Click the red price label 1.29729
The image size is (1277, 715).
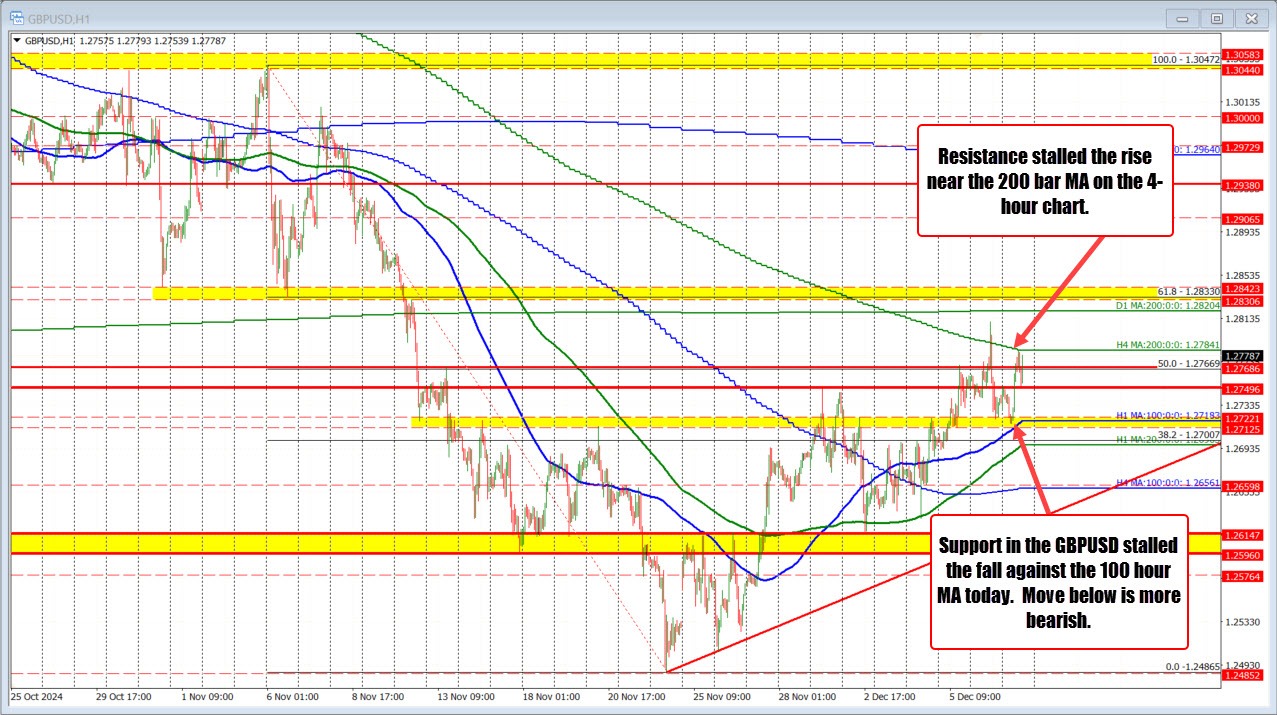1244,147
